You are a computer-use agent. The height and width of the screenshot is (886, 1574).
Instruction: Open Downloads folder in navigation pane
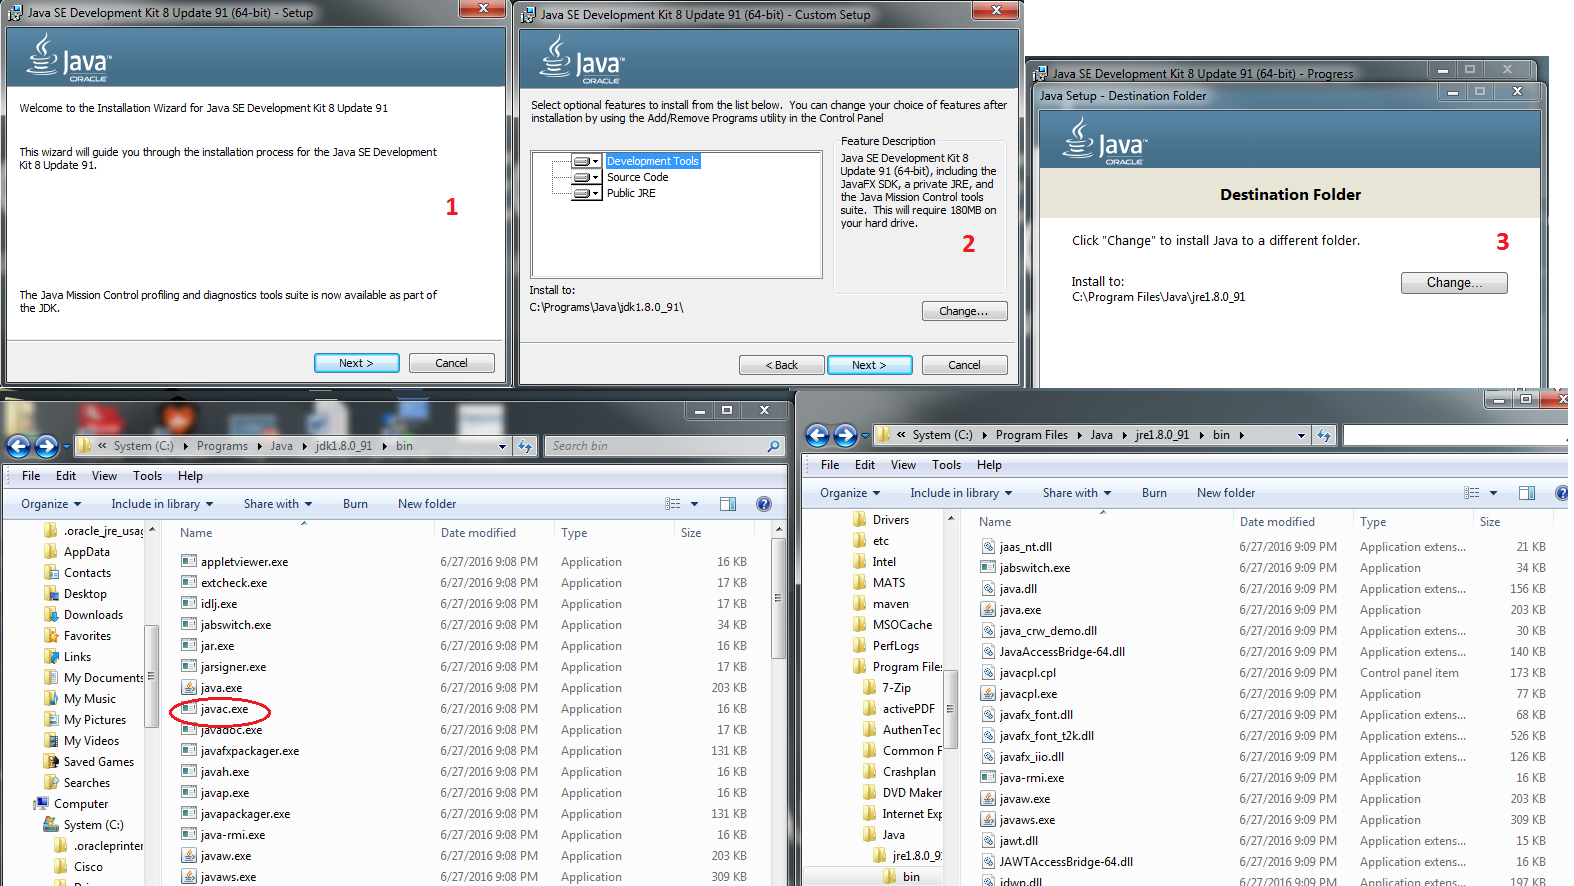(93, 615)
